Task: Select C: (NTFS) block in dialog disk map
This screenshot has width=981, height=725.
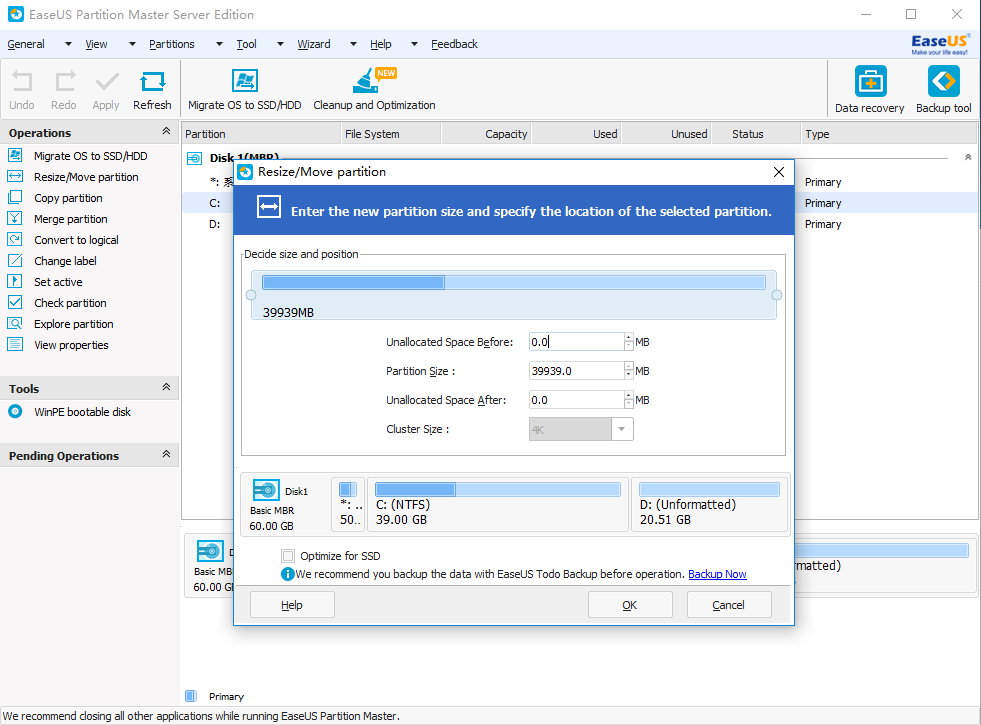Action: pyautogui.click(x=498, y=504)
